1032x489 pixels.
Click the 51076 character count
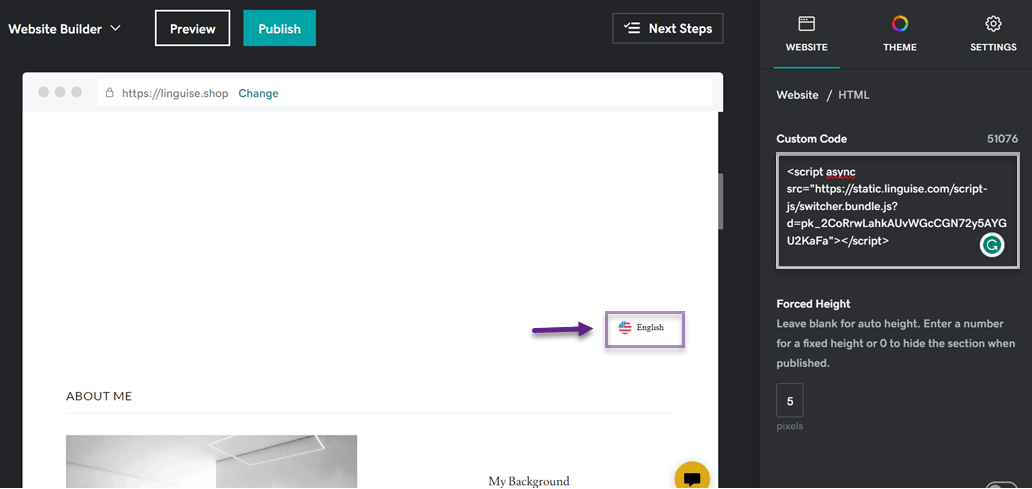[1002, 139]
